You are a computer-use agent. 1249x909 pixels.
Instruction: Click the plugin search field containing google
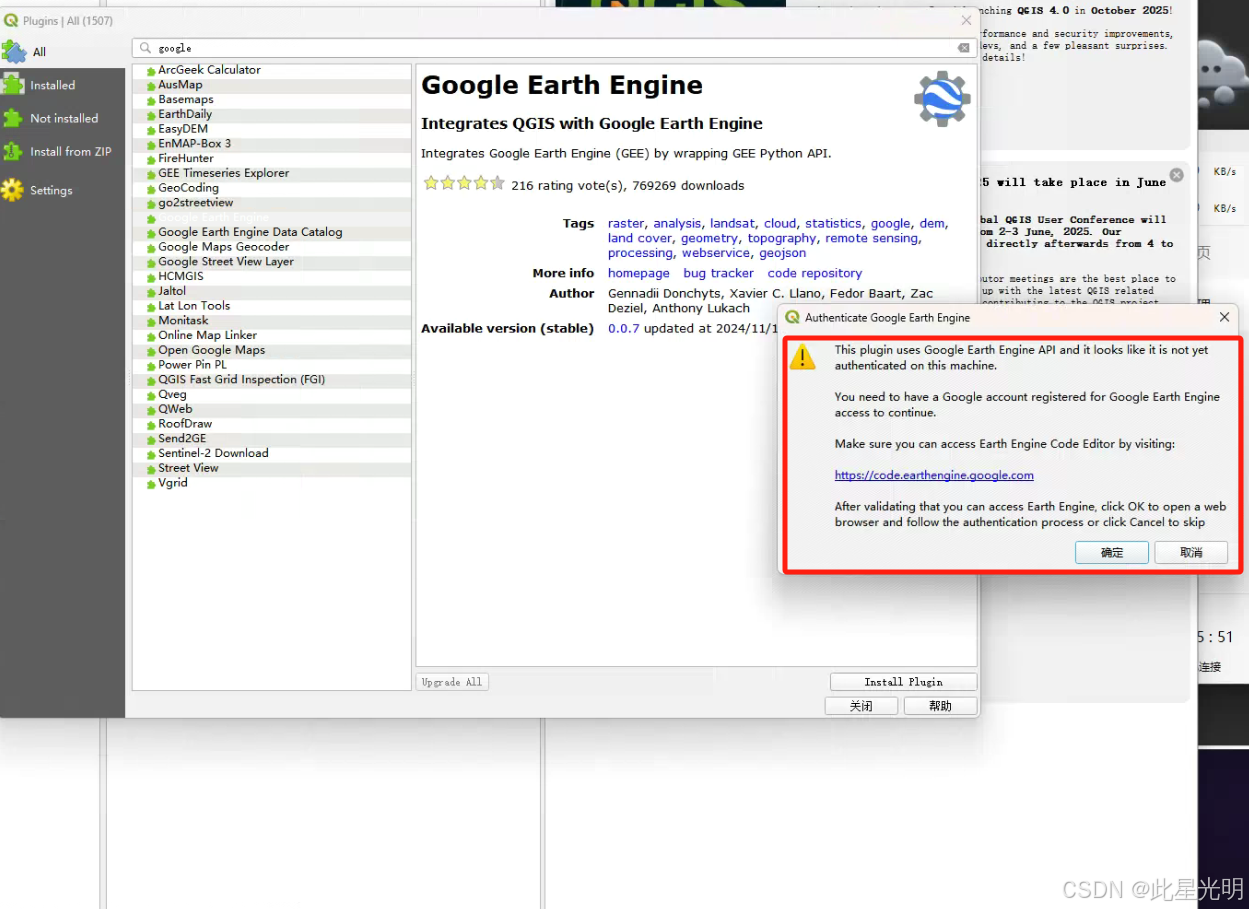(554, 48)
